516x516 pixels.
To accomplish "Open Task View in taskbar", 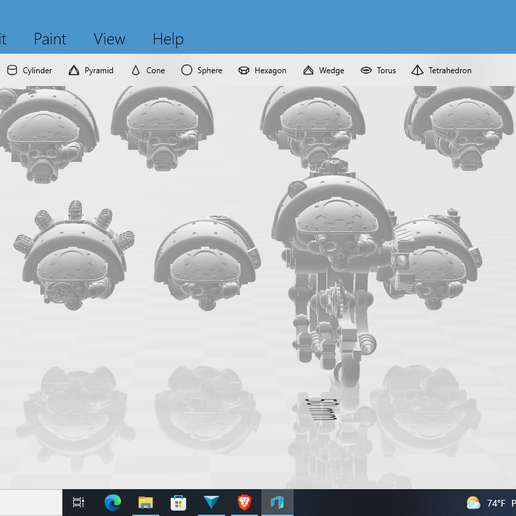I will point(79,502).
